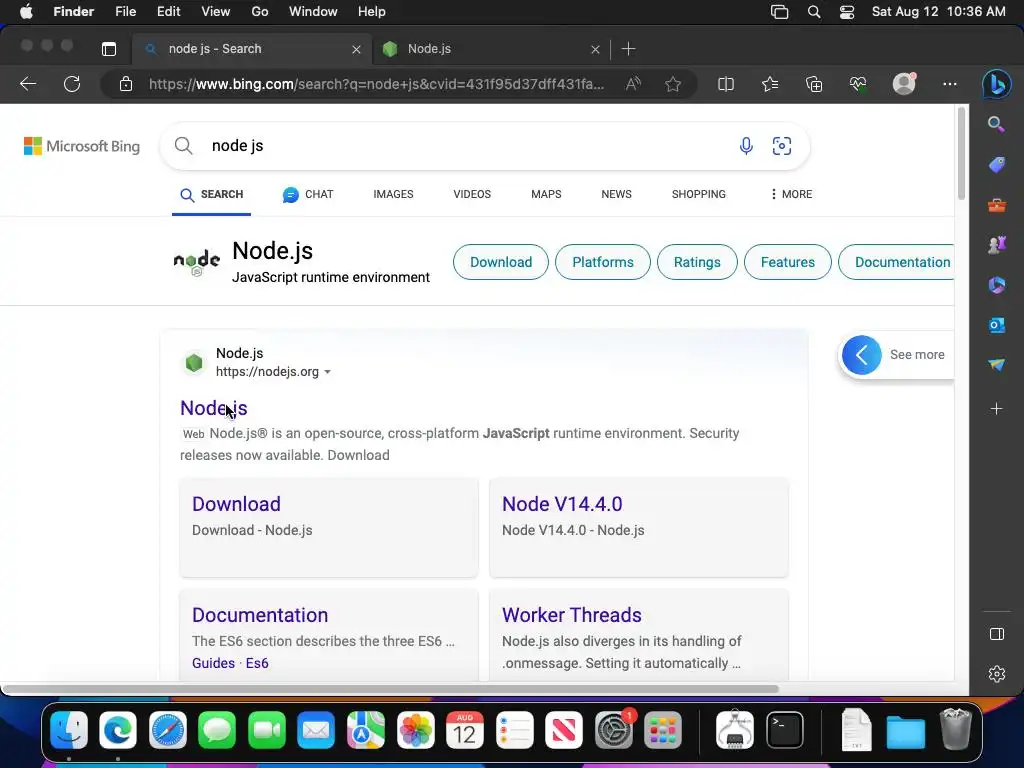Screen dimensions: 1024x768
Task: Open Spotlight search in menu bar
Action: [814, 12]
